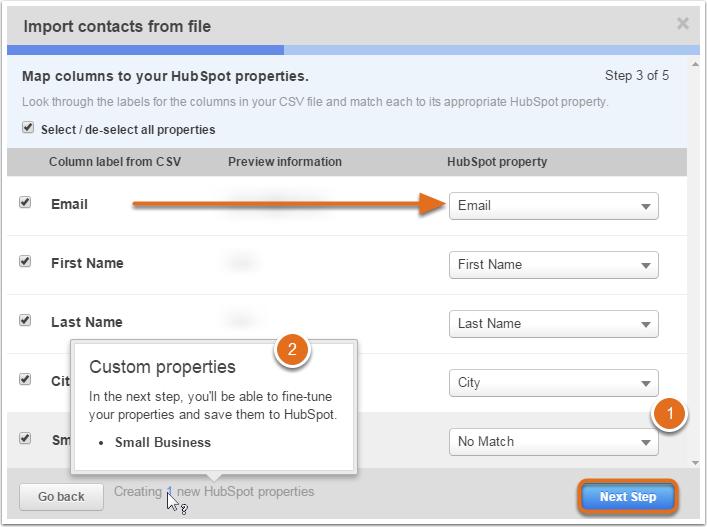This screenshot has height=527, width=707.
Task: Toggle the Small Business row checkbox
Action: (x=25, y=438)
